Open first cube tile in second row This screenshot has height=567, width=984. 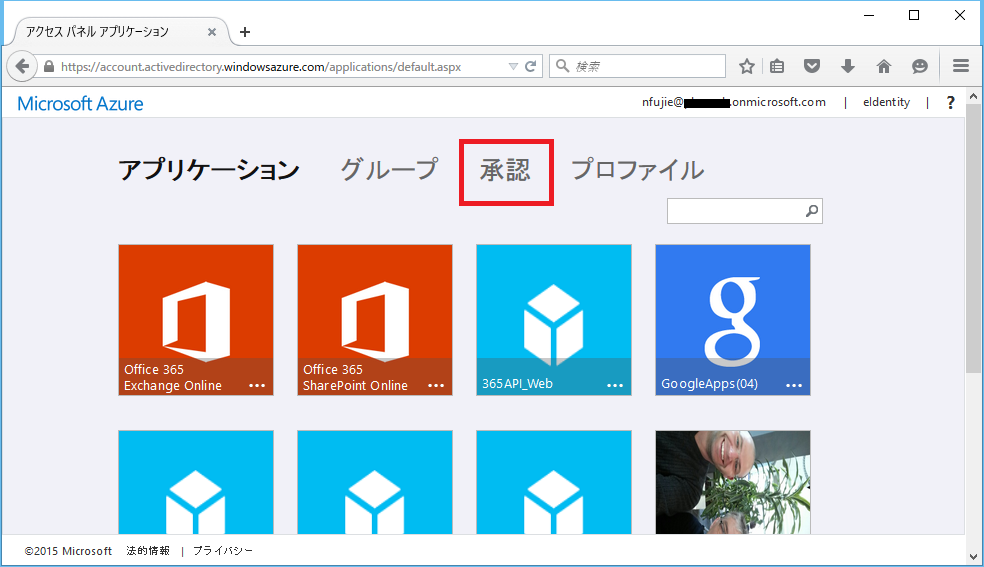point(196,482)
